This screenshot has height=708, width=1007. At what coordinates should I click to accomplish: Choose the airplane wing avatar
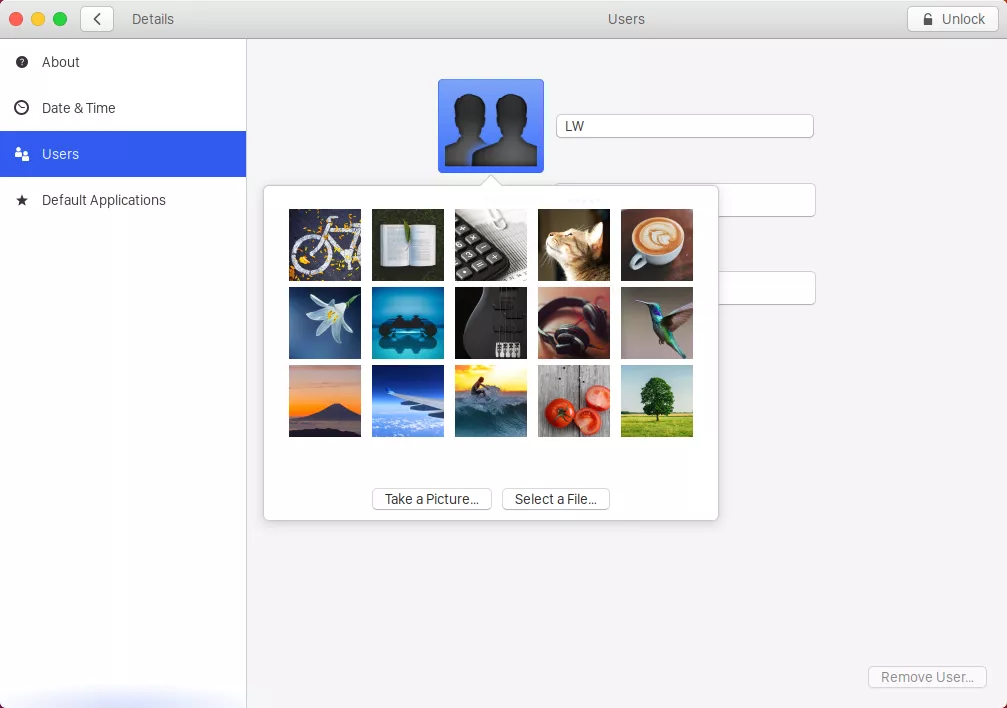[408, 401]
